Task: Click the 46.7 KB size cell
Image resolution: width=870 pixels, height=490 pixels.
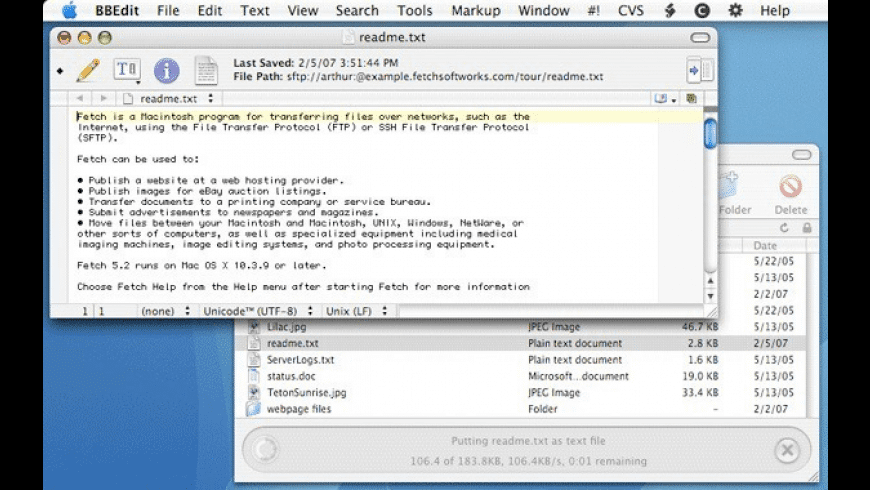Action: (700, 327)
